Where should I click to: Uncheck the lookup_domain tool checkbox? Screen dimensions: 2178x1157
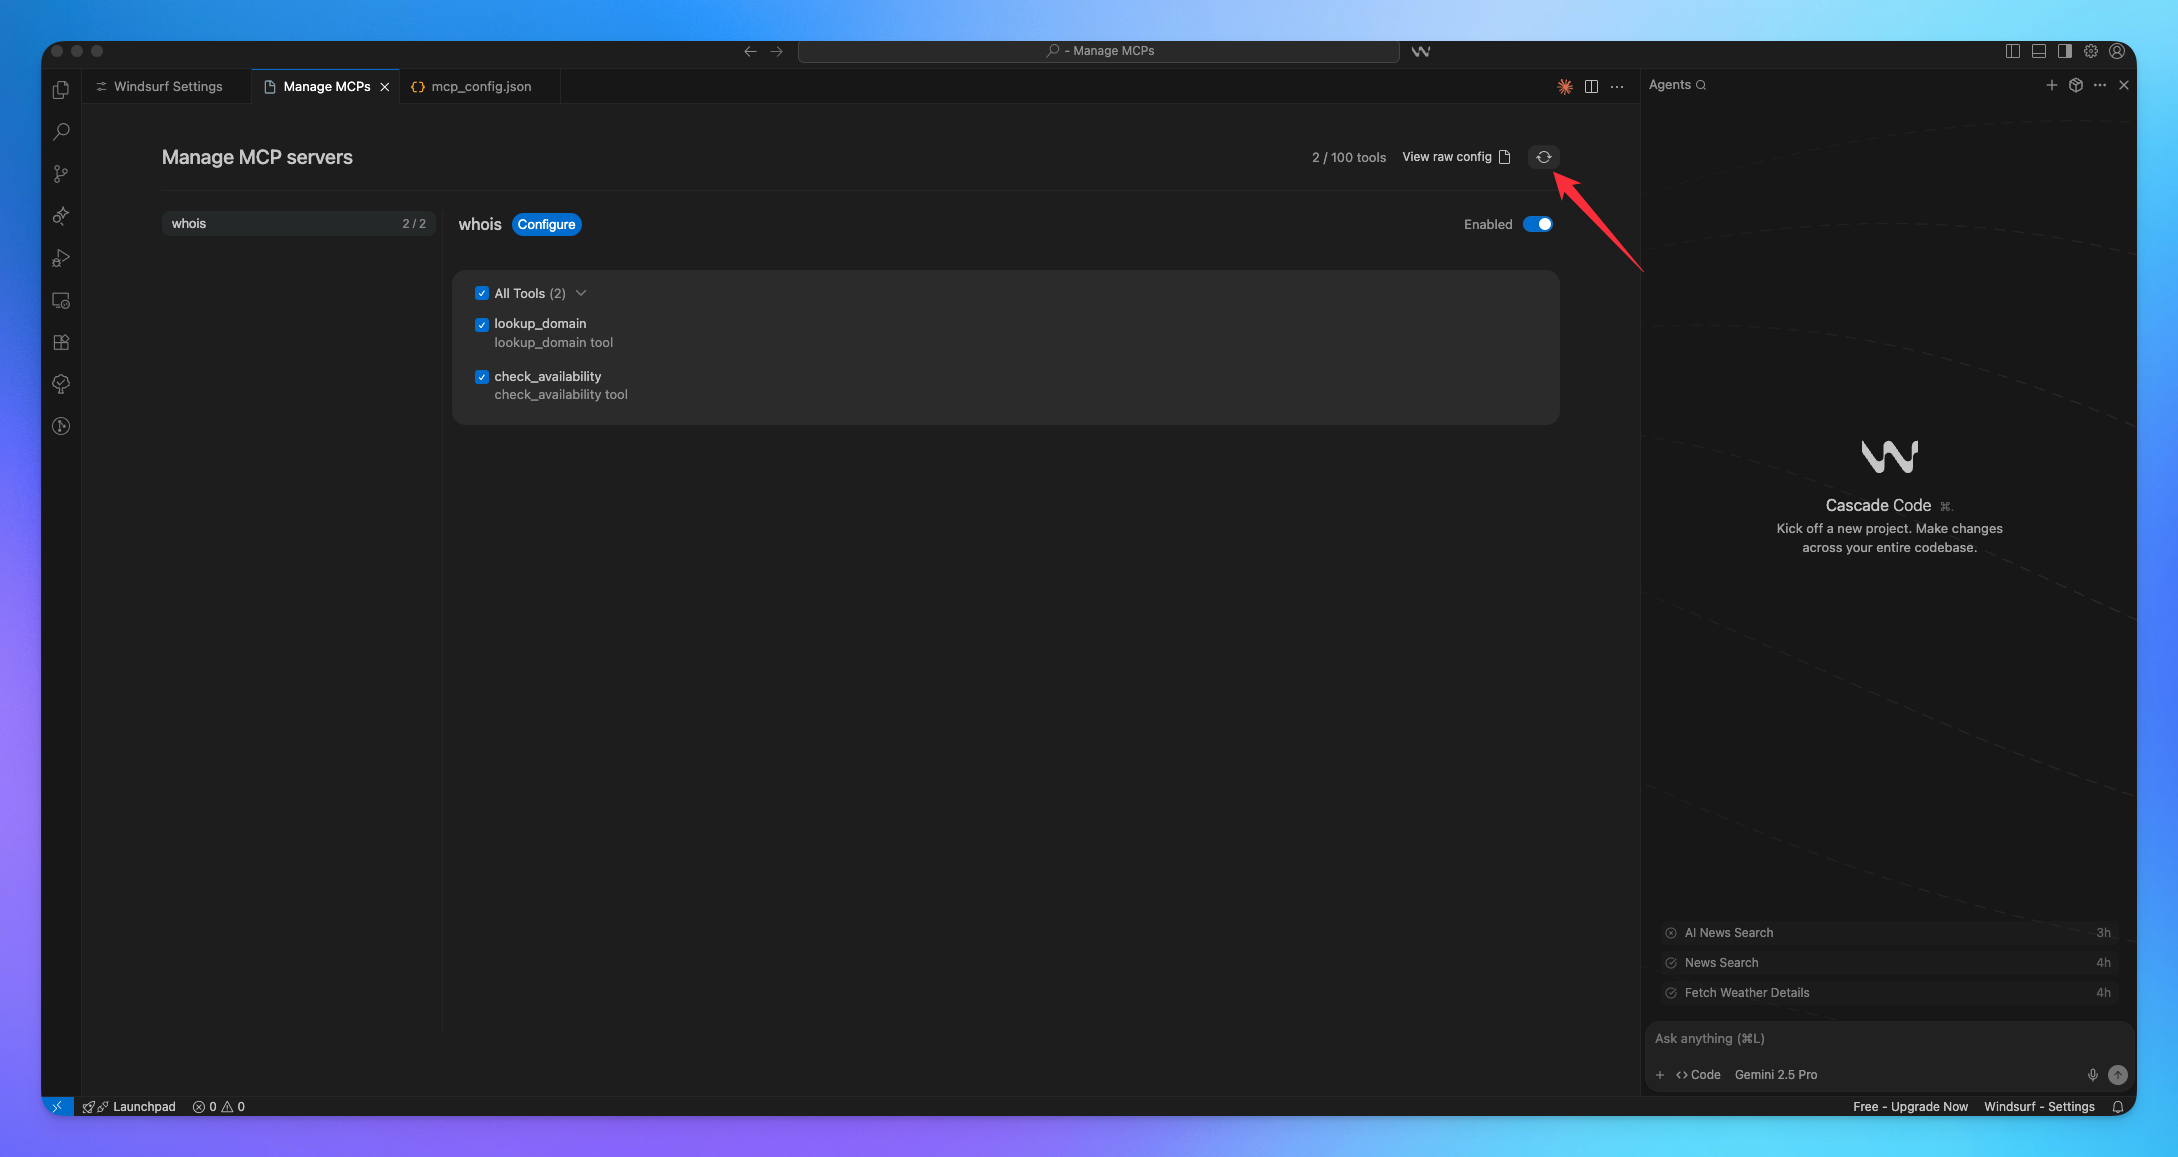tap(482, 324)
